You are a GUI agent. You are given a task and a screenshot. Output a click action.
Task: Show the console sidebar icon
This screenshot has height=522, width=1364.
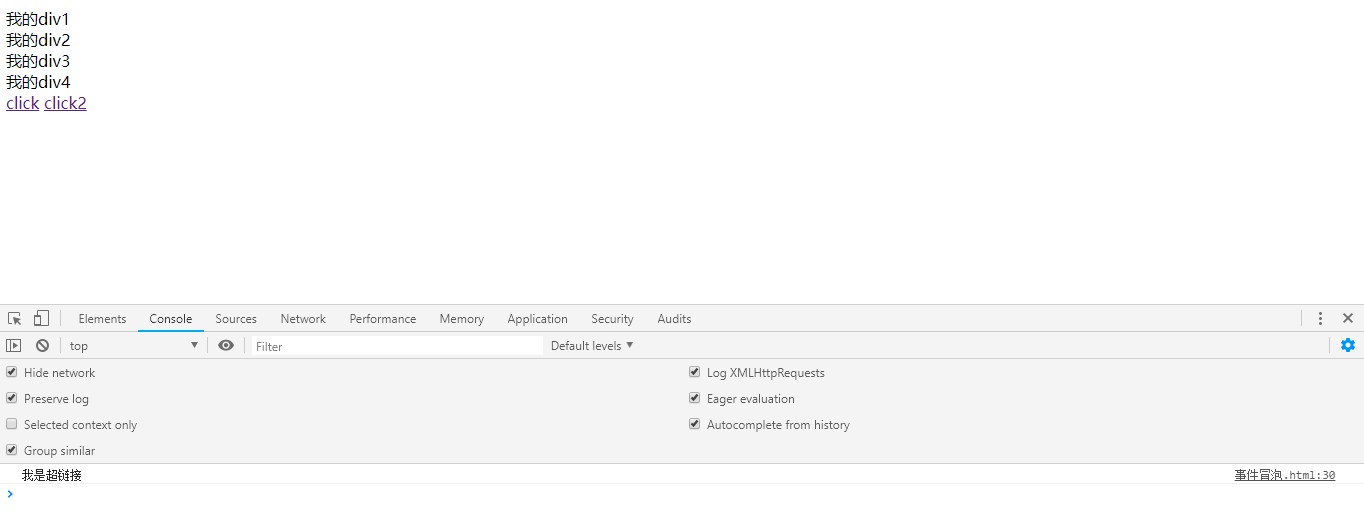tap(14, 345)
